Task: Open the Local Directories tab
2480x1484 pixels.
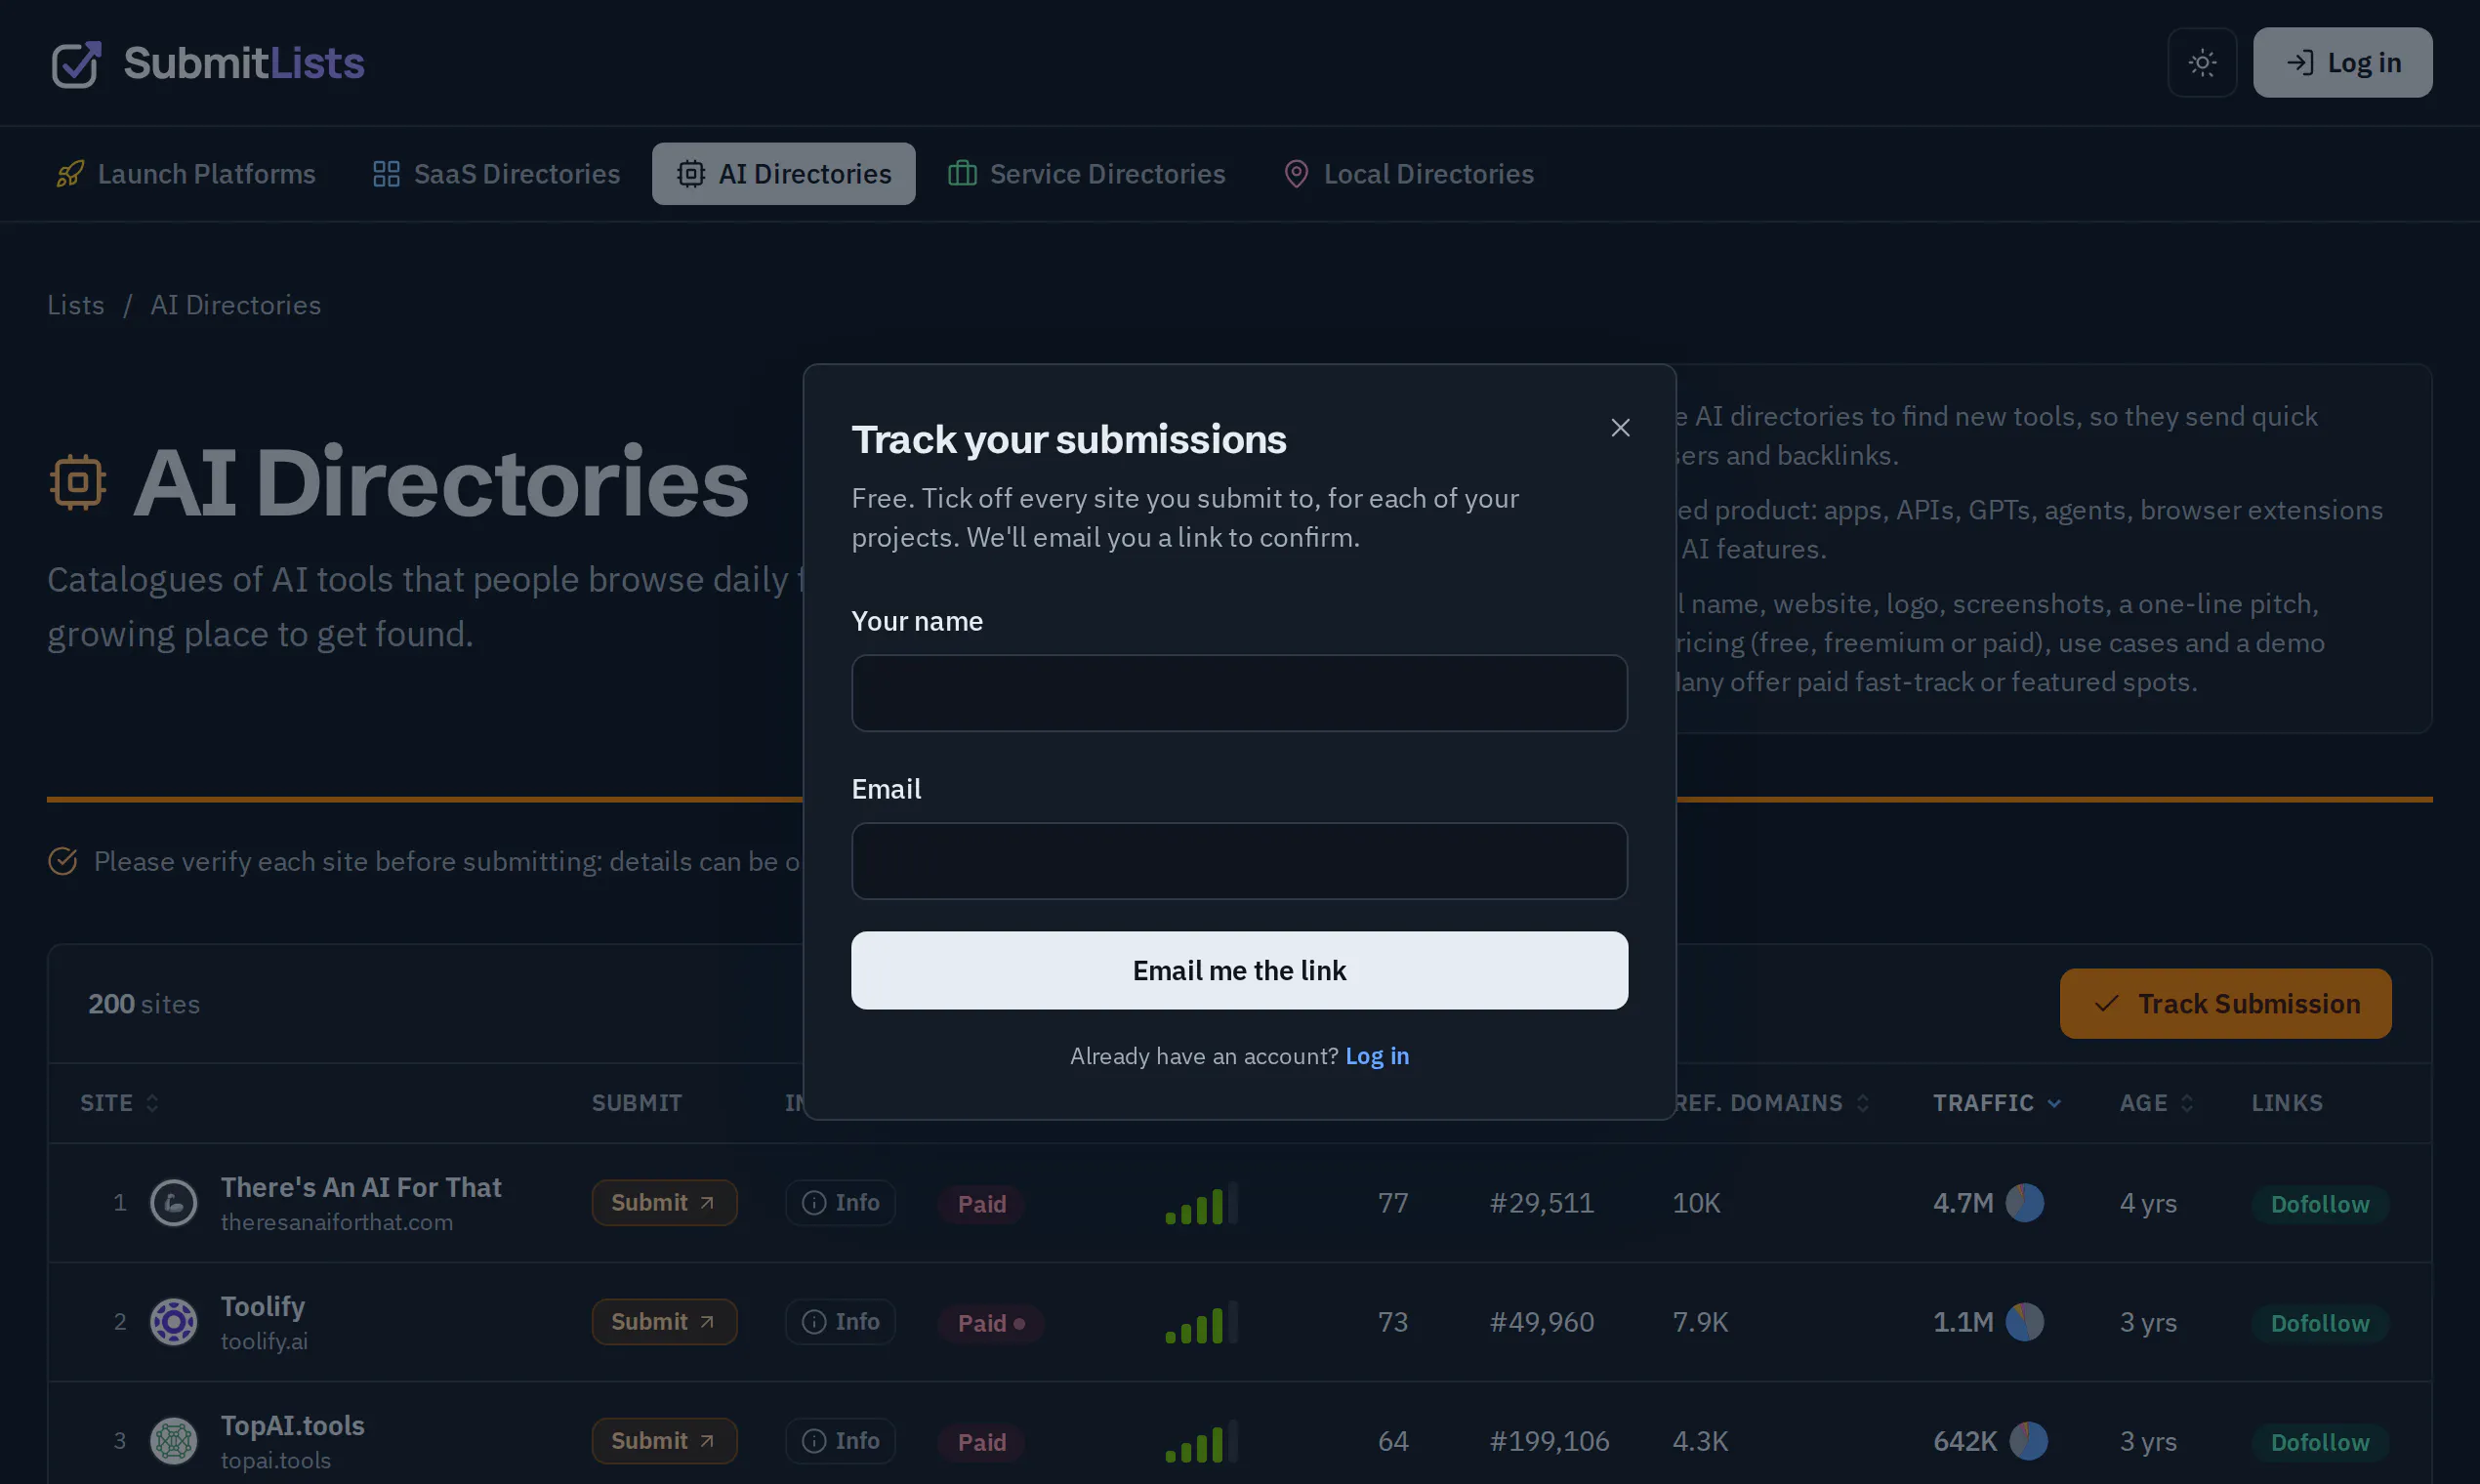Action: click(x=1408, y=174)
